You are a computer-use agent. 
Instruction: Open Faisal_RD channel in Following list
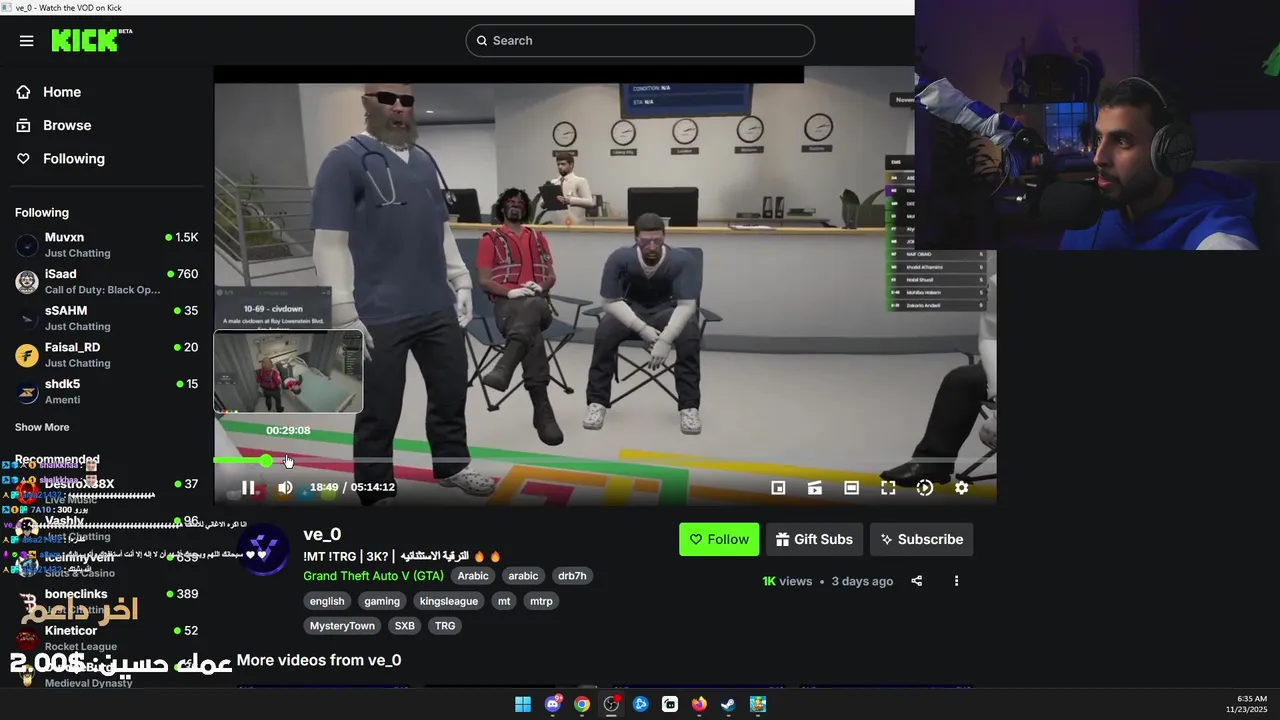[x=106, y=355]
